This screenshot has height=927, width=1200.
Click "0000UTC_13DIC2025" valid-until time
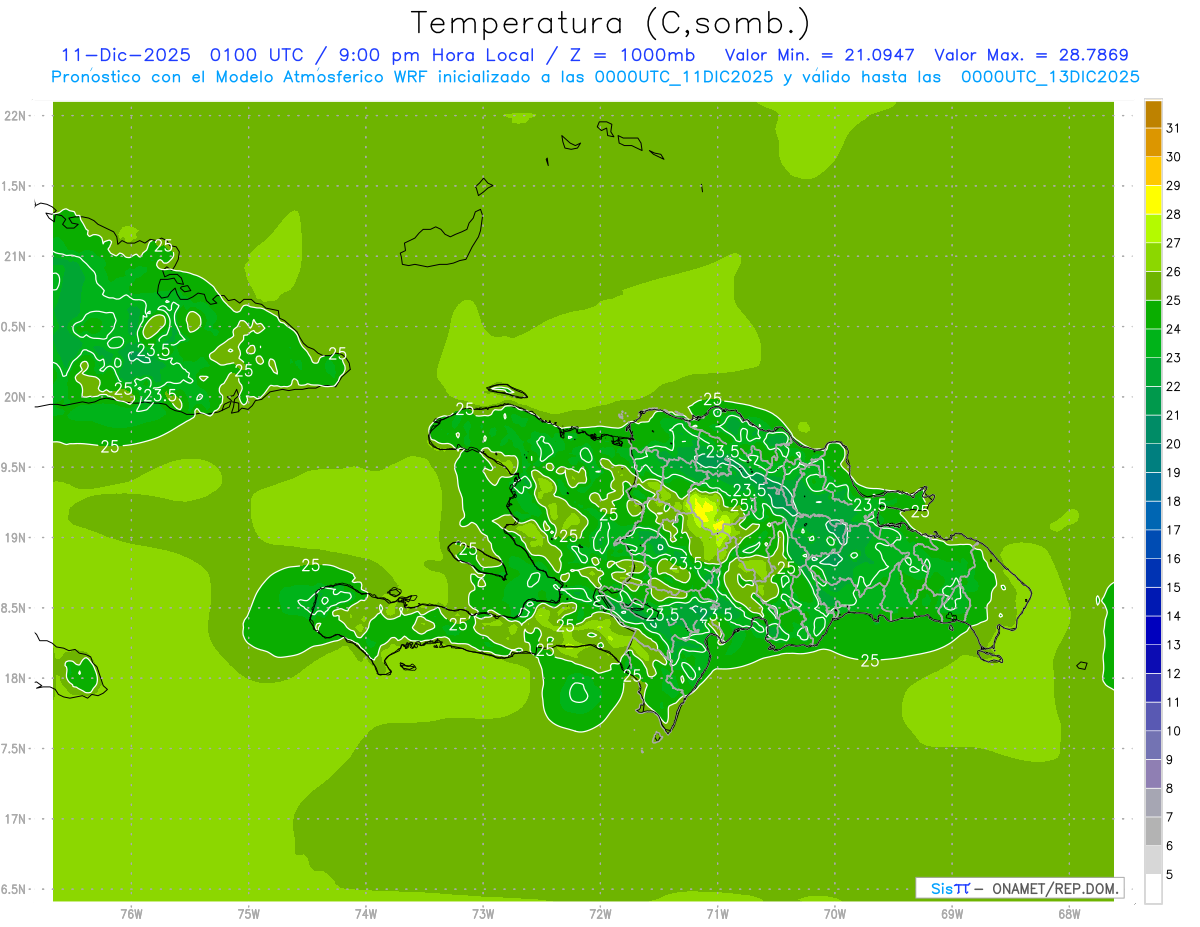[1050, 77]
